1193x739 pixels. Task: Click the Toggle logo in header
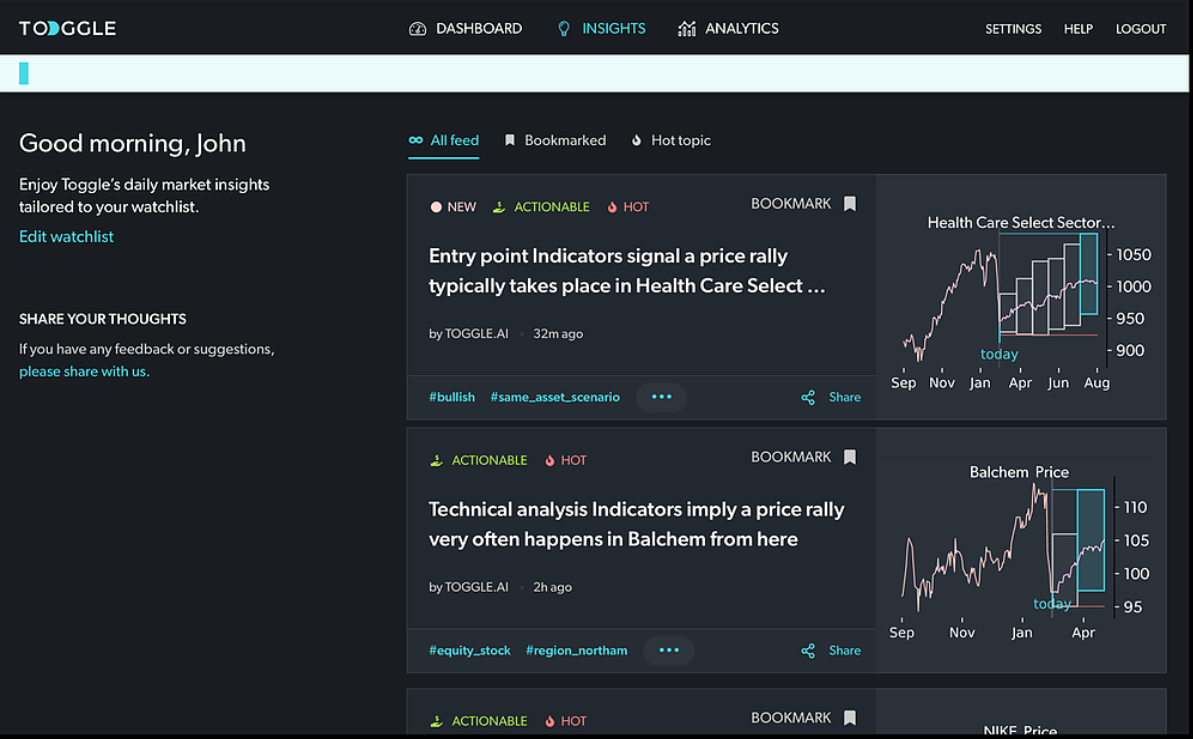[67, 28]
